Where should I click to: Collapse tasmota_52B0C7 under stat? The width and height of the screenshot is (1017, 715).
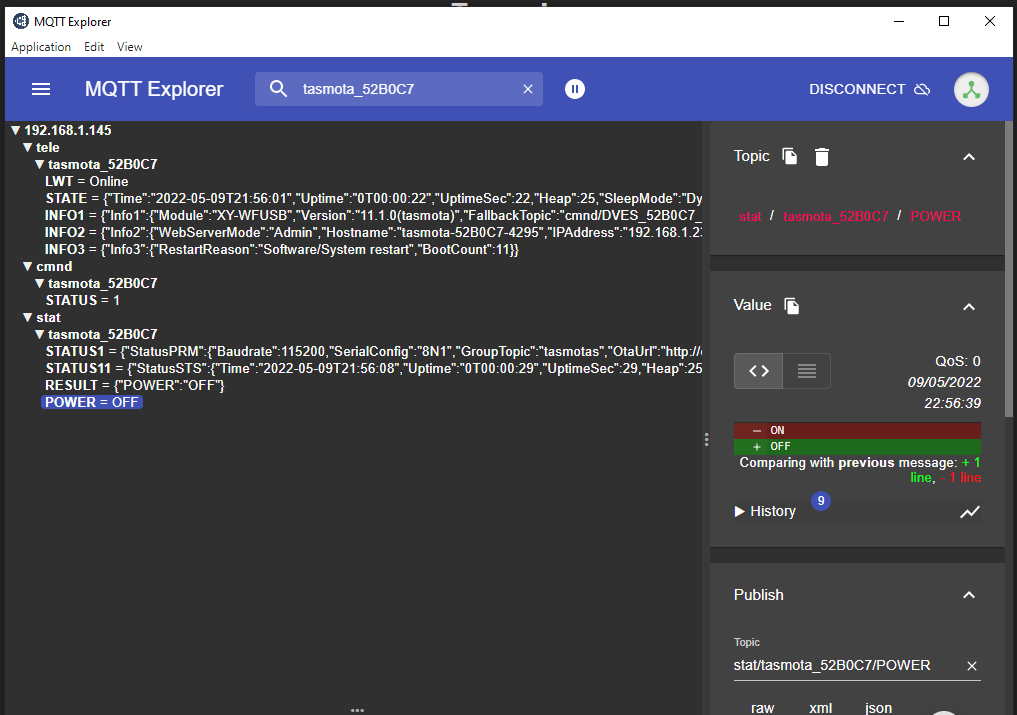click(x=39, y=334)
